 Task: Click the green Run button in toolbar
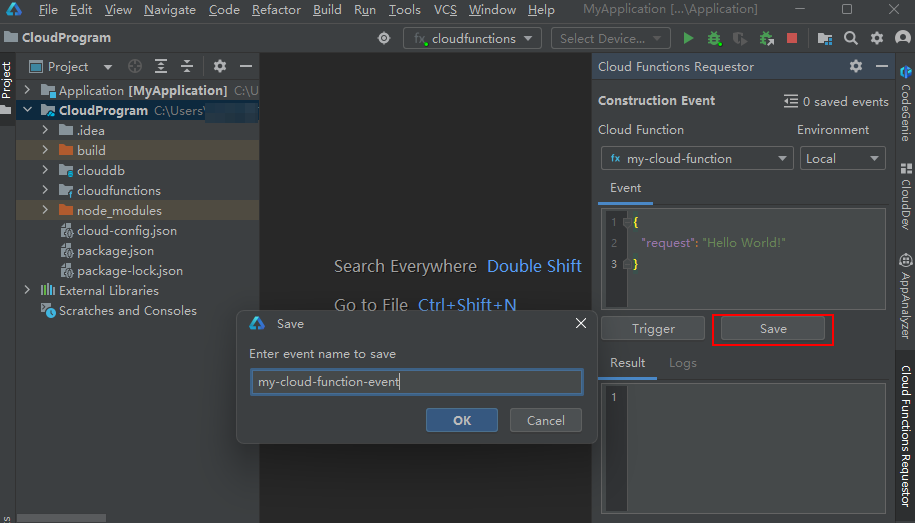688,38
